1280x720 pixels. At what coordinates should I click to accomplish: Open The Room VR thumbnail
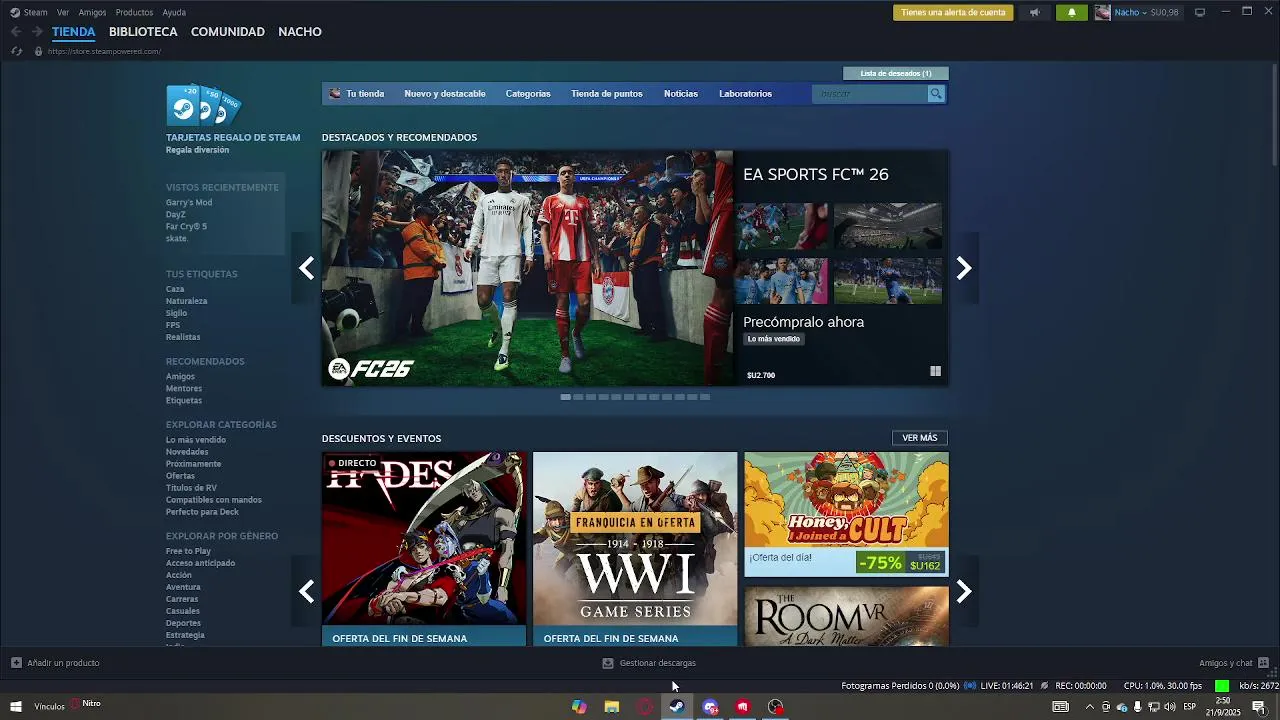(846, 616)
